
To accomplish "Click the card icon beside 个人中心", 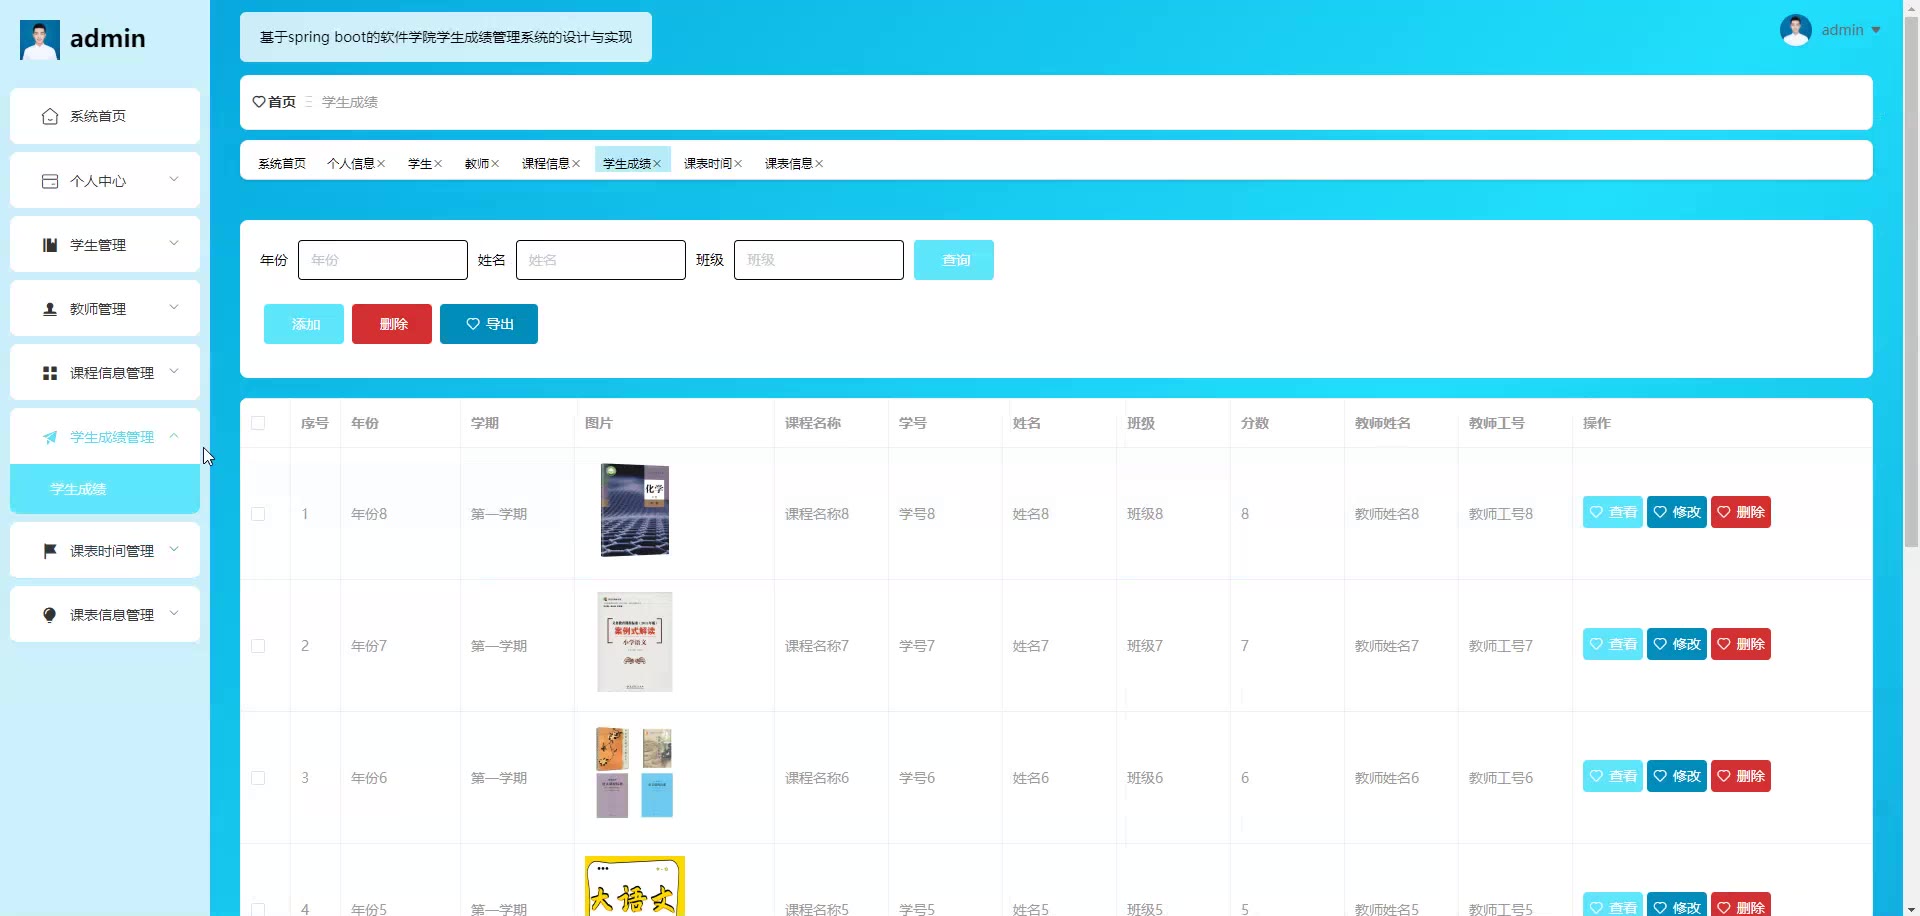I will point(50,181).
